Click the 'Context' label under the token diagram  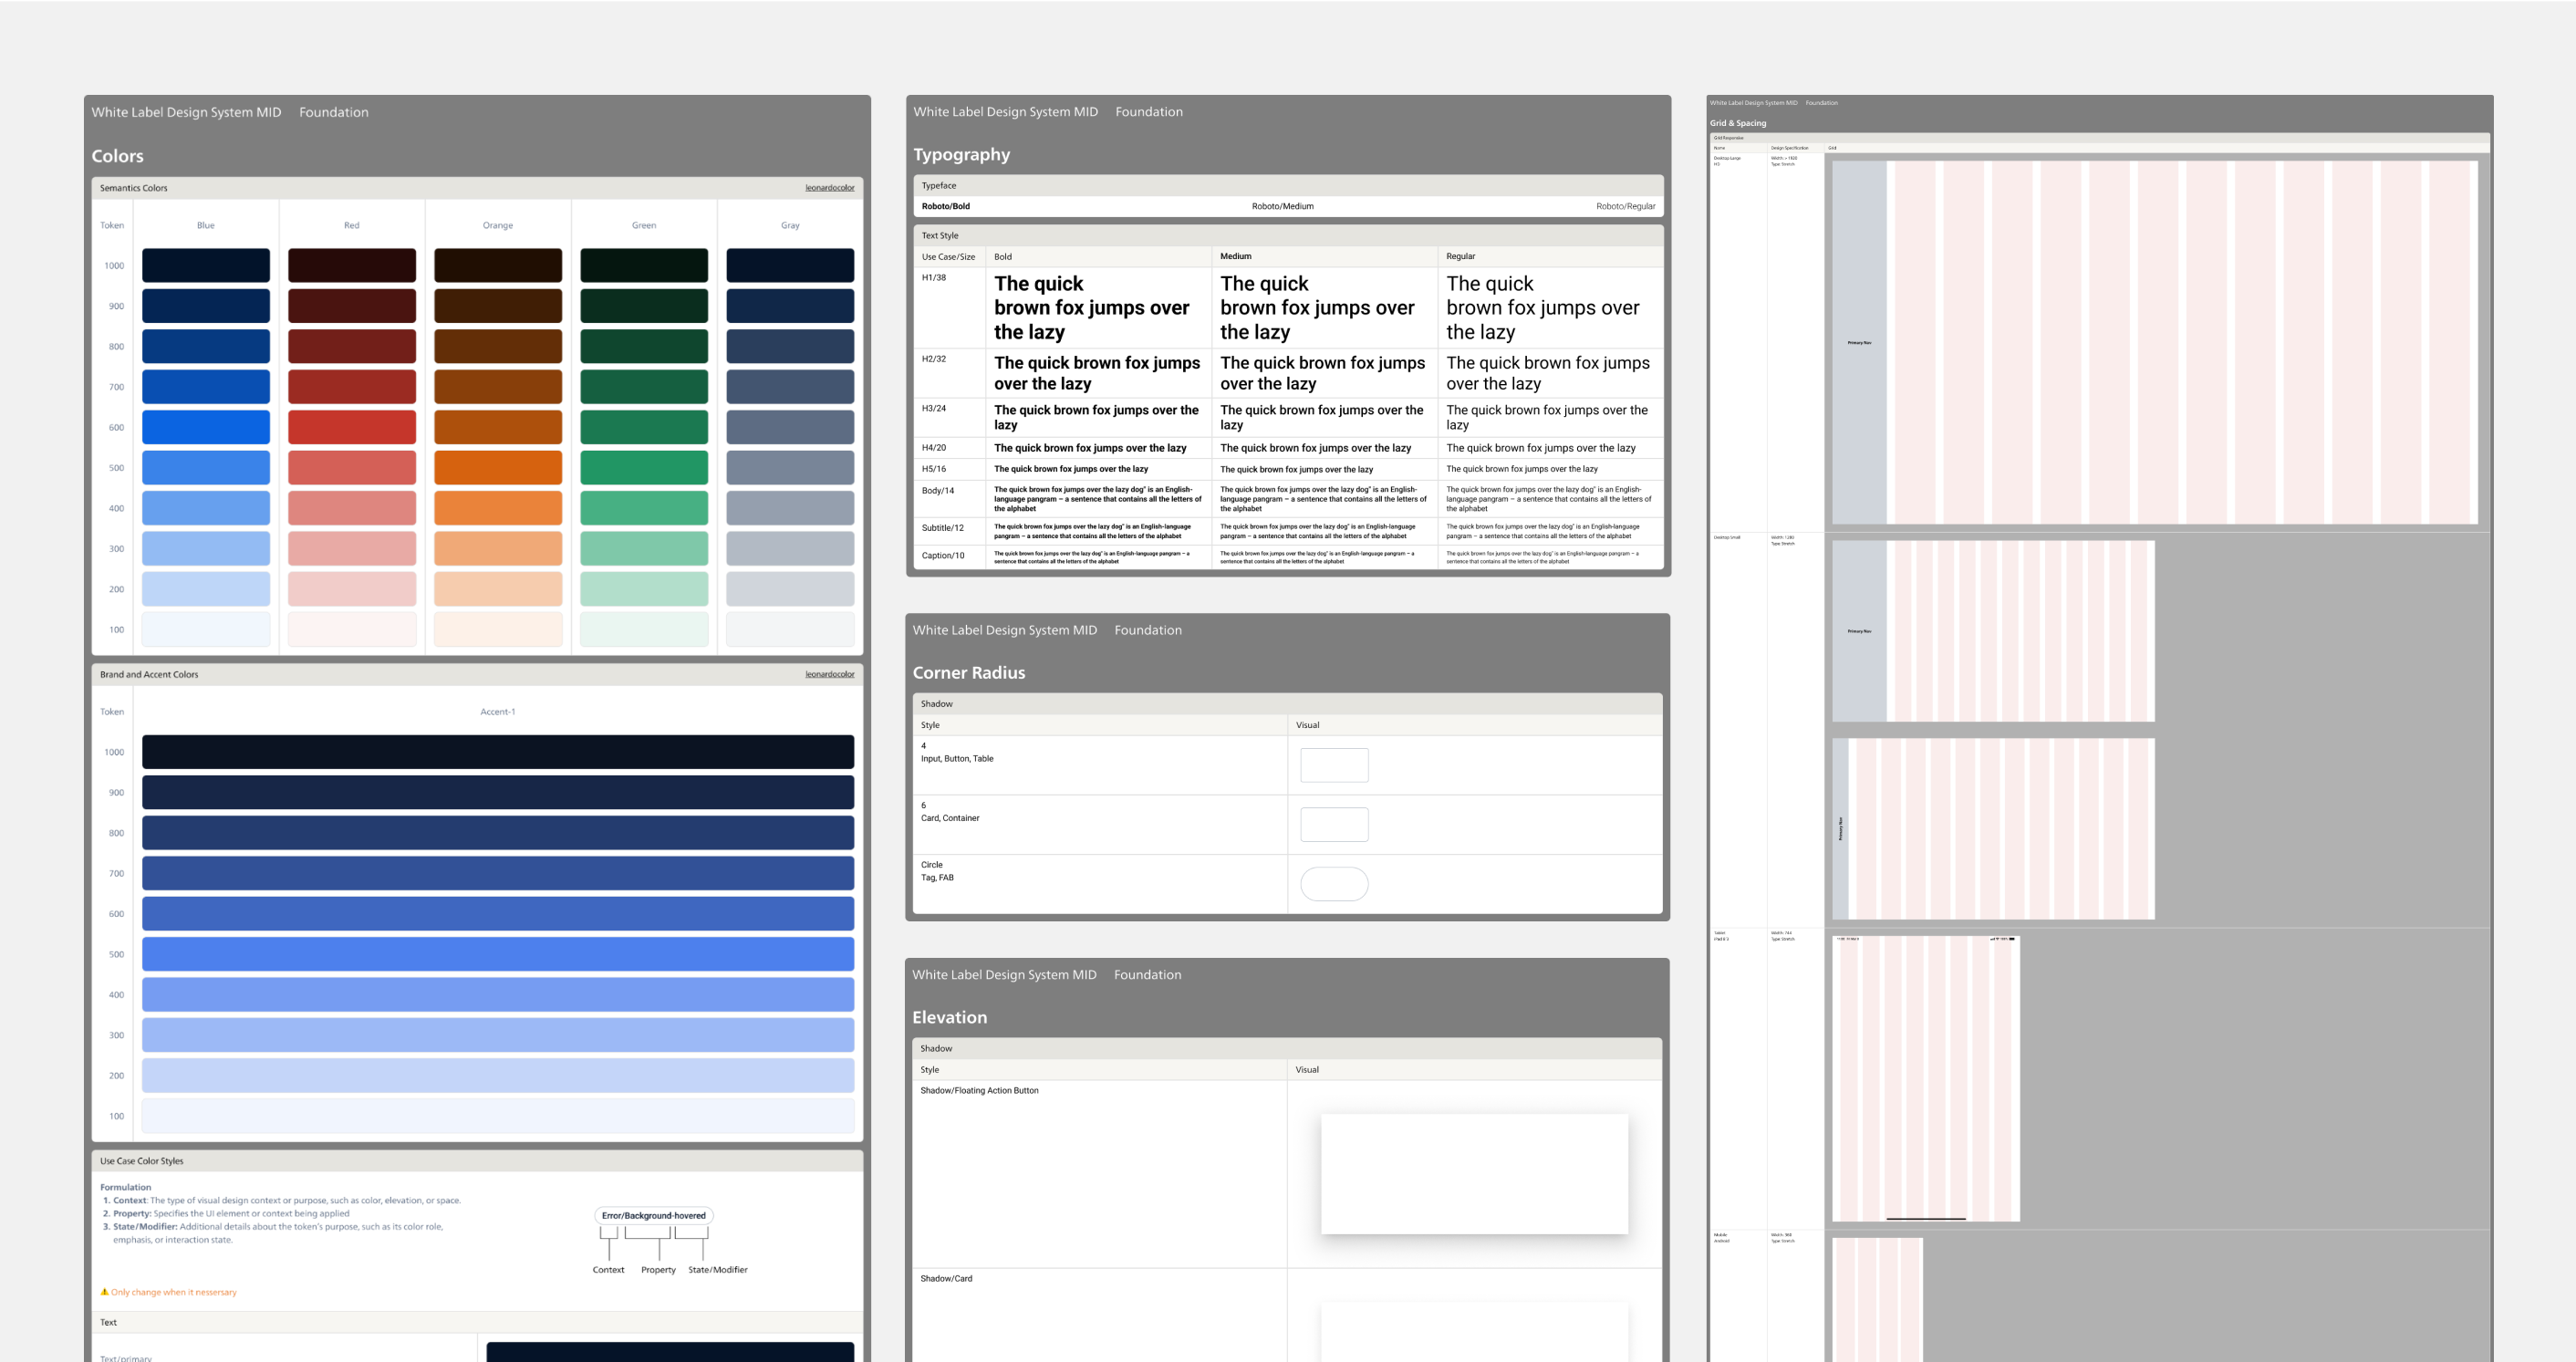(608, 1270)
